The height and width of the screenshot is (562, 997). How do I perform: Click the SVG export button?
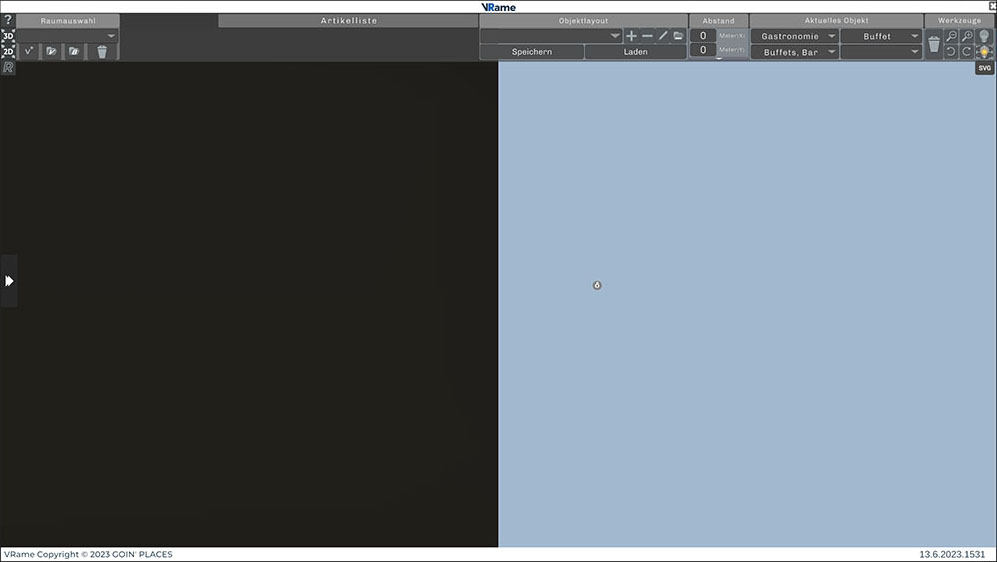pyautogui.click(x=984, y=68)
